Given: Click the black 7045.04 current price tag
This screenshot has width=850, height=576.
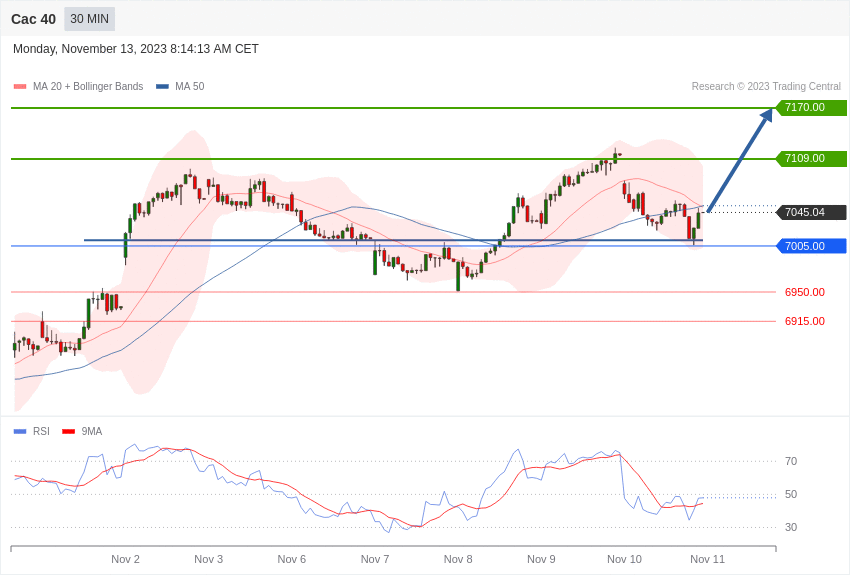Looking at the screenshot, I should (811, 213).
